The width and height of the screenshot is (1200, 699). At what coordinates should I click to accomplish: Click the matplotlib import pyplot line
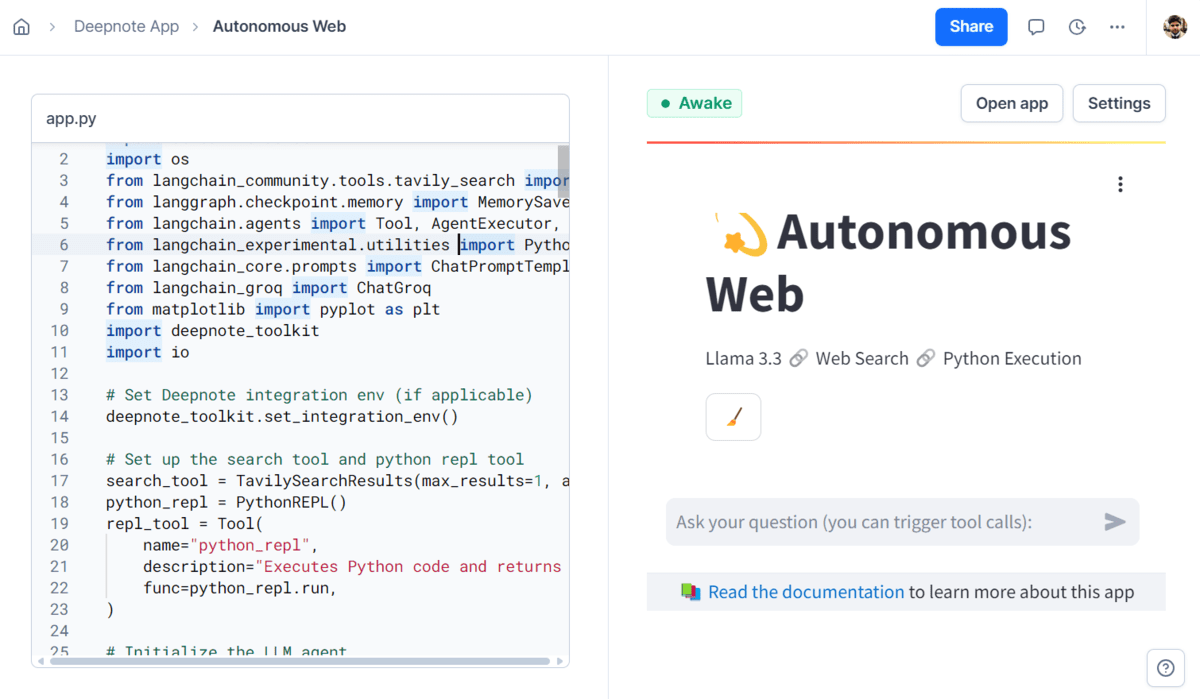[273, 310]
